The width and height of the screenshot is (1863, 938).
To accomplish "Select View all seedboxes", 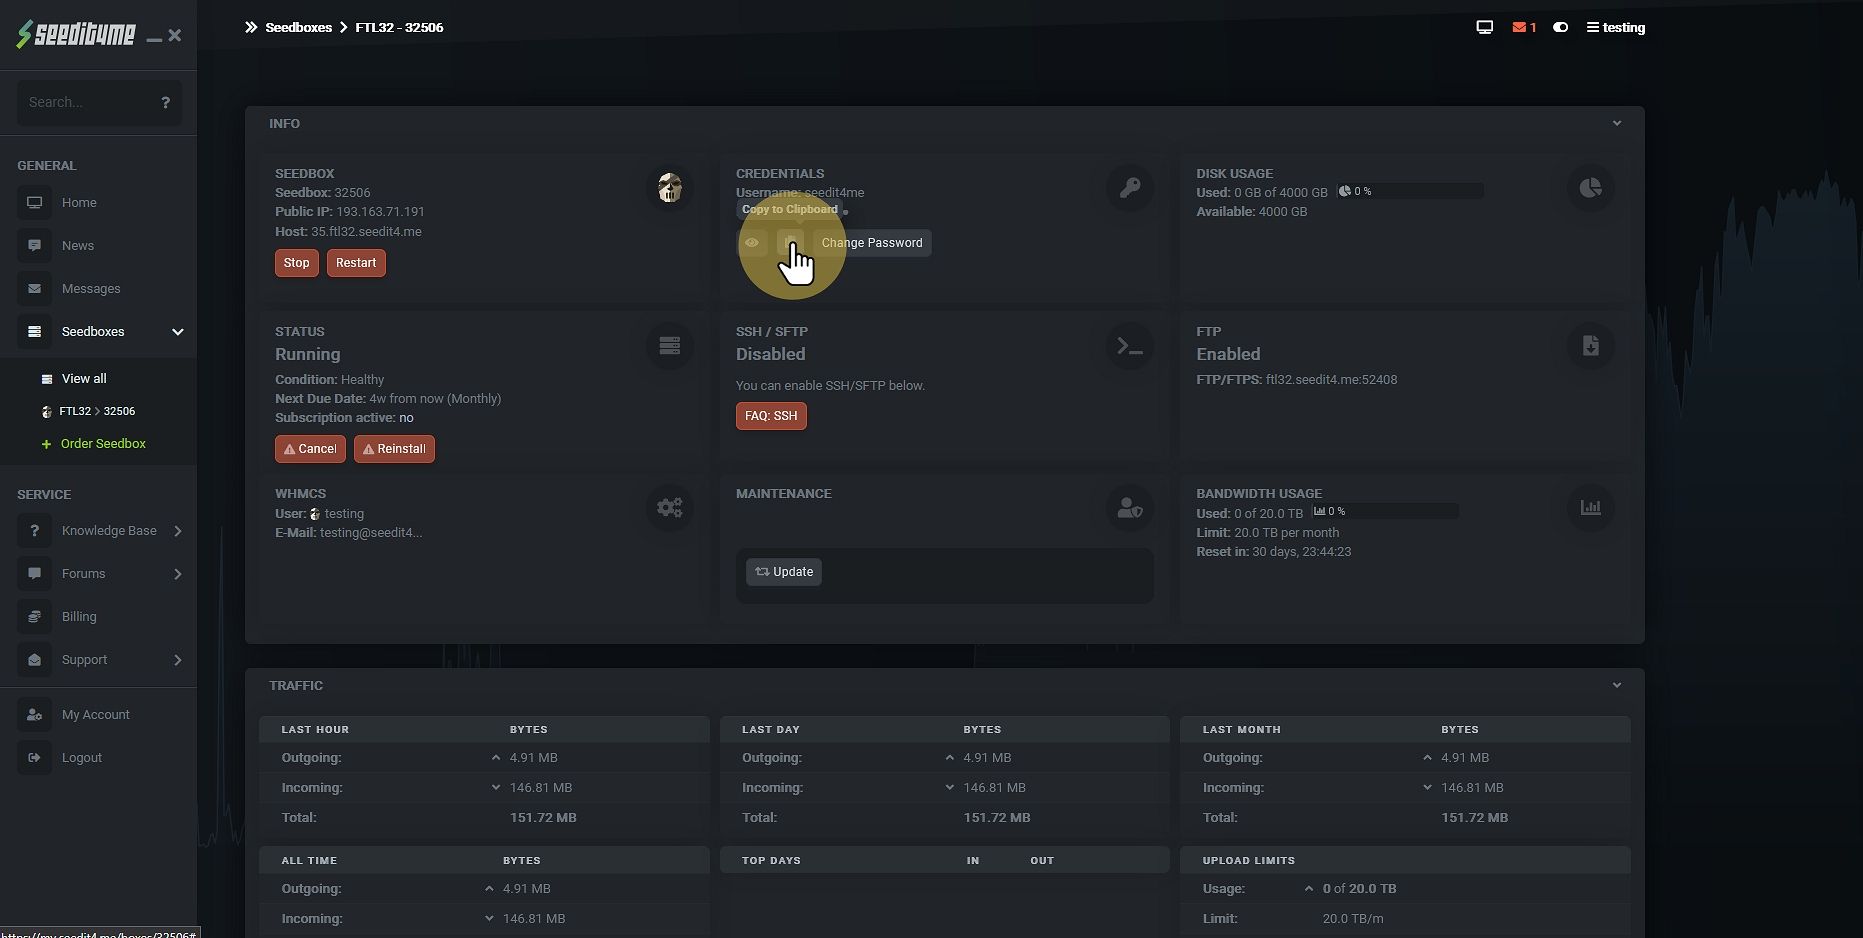I will coord(84,378).
